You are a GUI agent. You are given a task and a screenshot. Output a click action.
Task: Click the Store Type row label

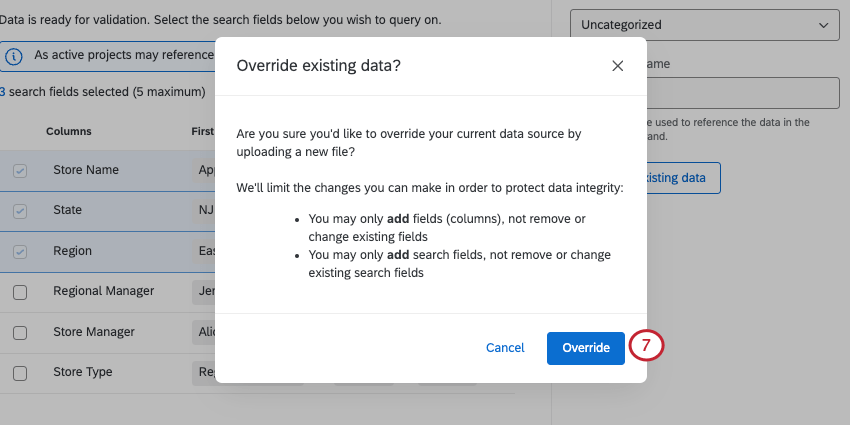(83, 372)
